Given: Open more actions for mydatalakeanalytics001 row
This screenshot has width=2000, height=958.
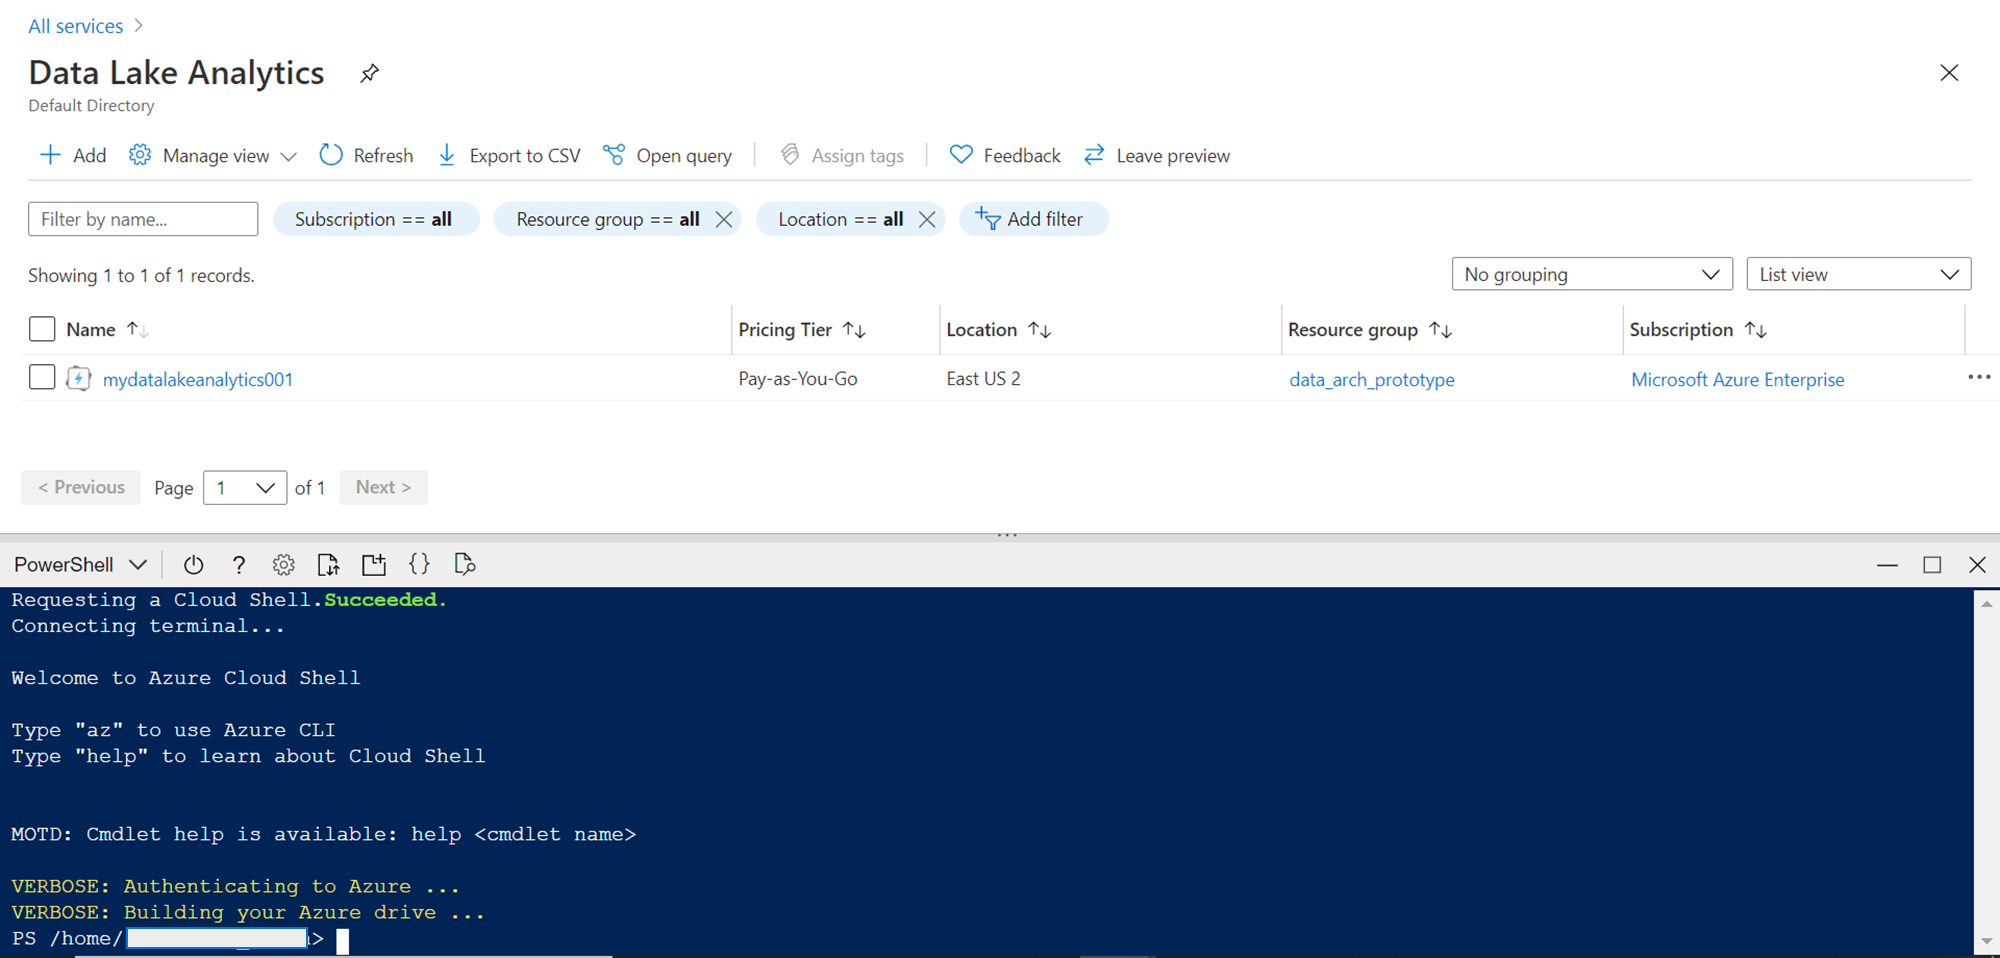Looking at the screenshot, I should (x=1979, y=377).
